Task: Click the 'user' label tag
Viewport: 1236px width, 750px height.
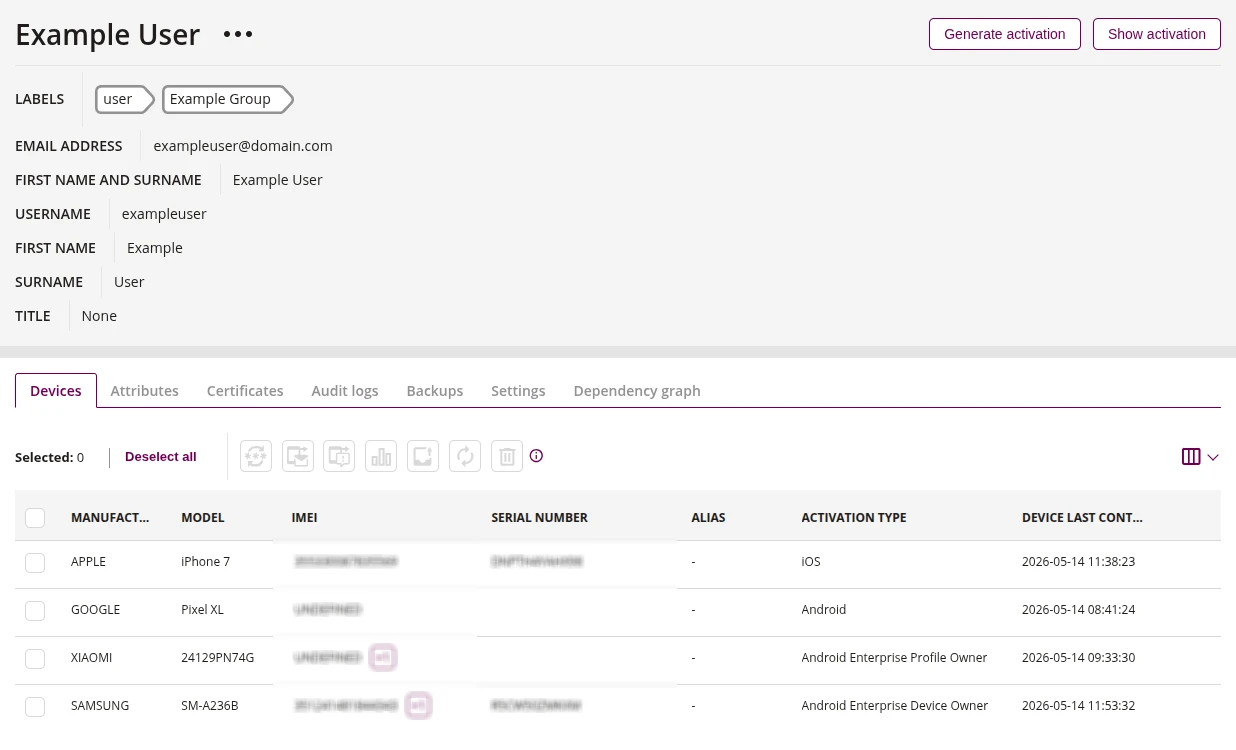Action: point(124,99)
